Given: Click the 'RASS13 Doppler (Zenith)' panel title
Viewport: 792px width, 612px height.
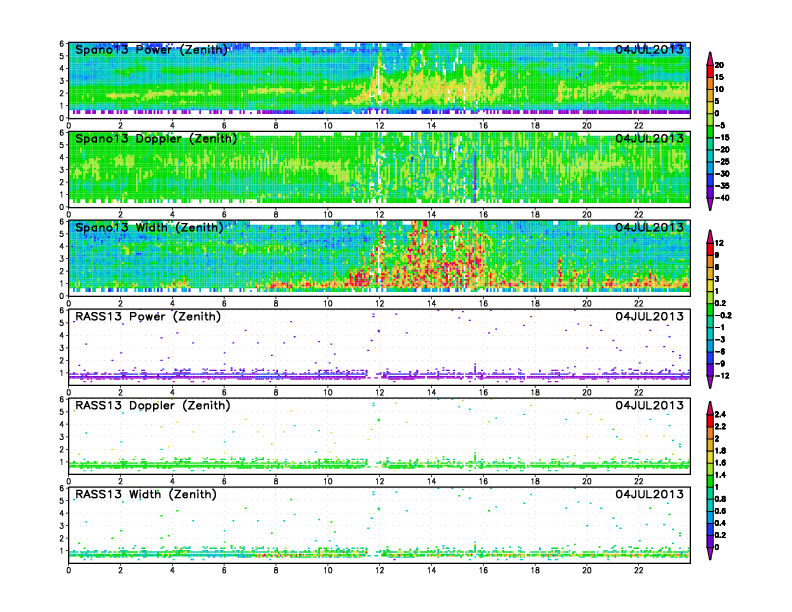Looking at the screenshot, I should [153, 405].
